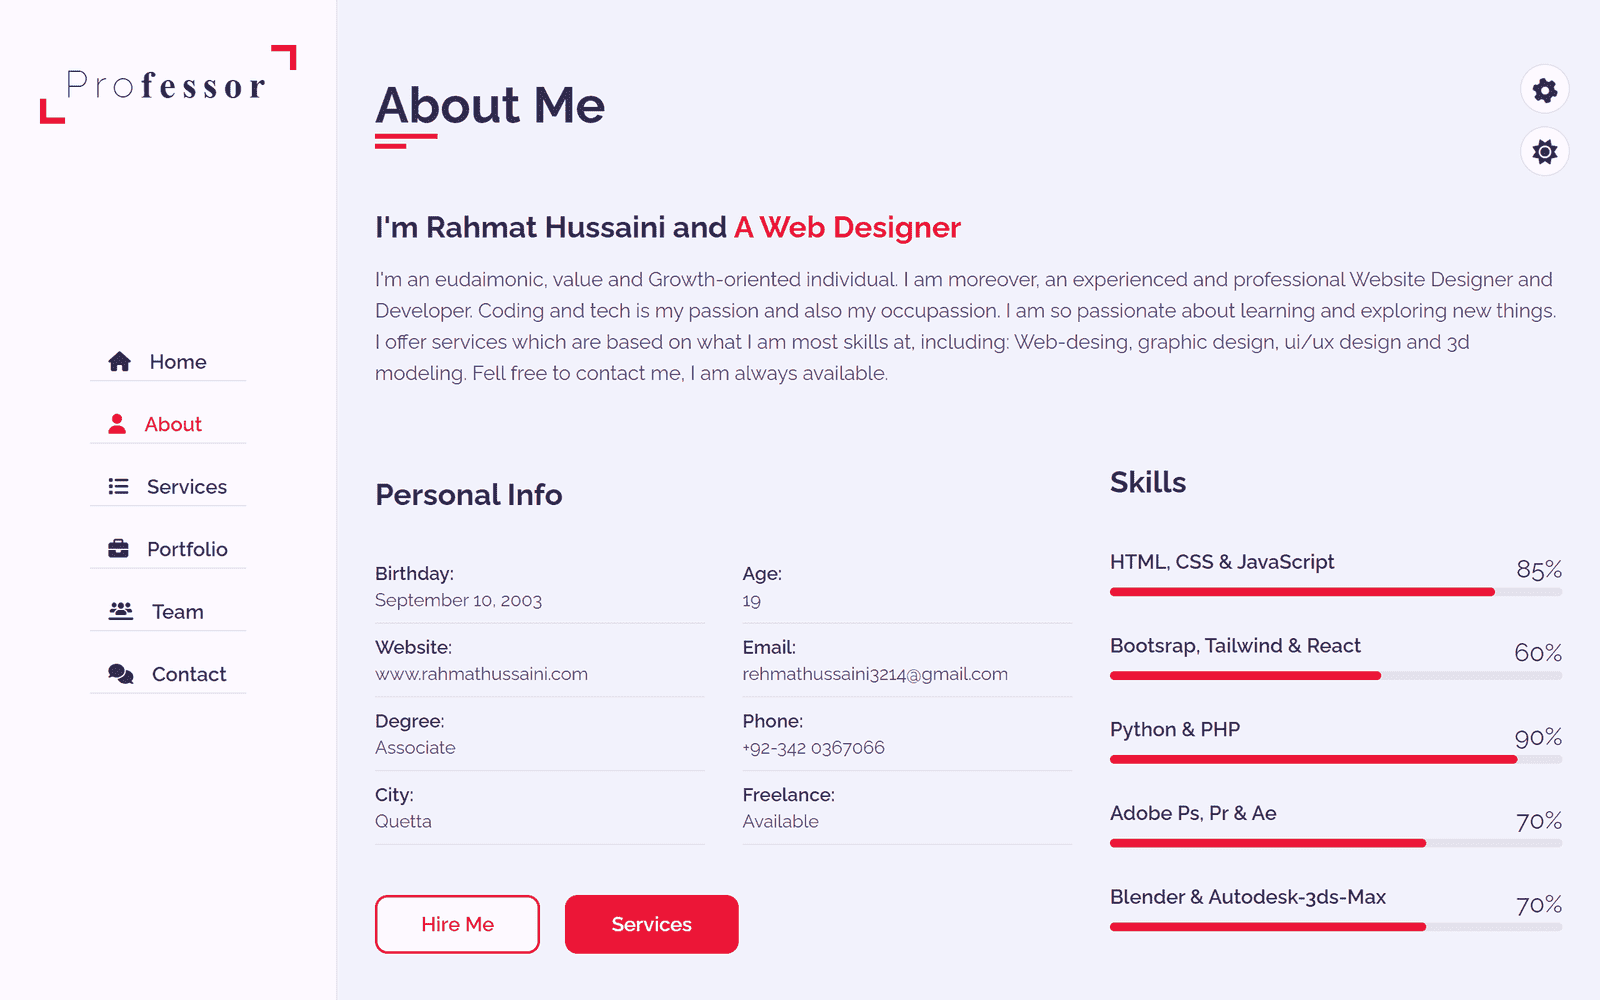Click the Home house icon
The image size is (1600, 1000).
click(x=120, y=362)
